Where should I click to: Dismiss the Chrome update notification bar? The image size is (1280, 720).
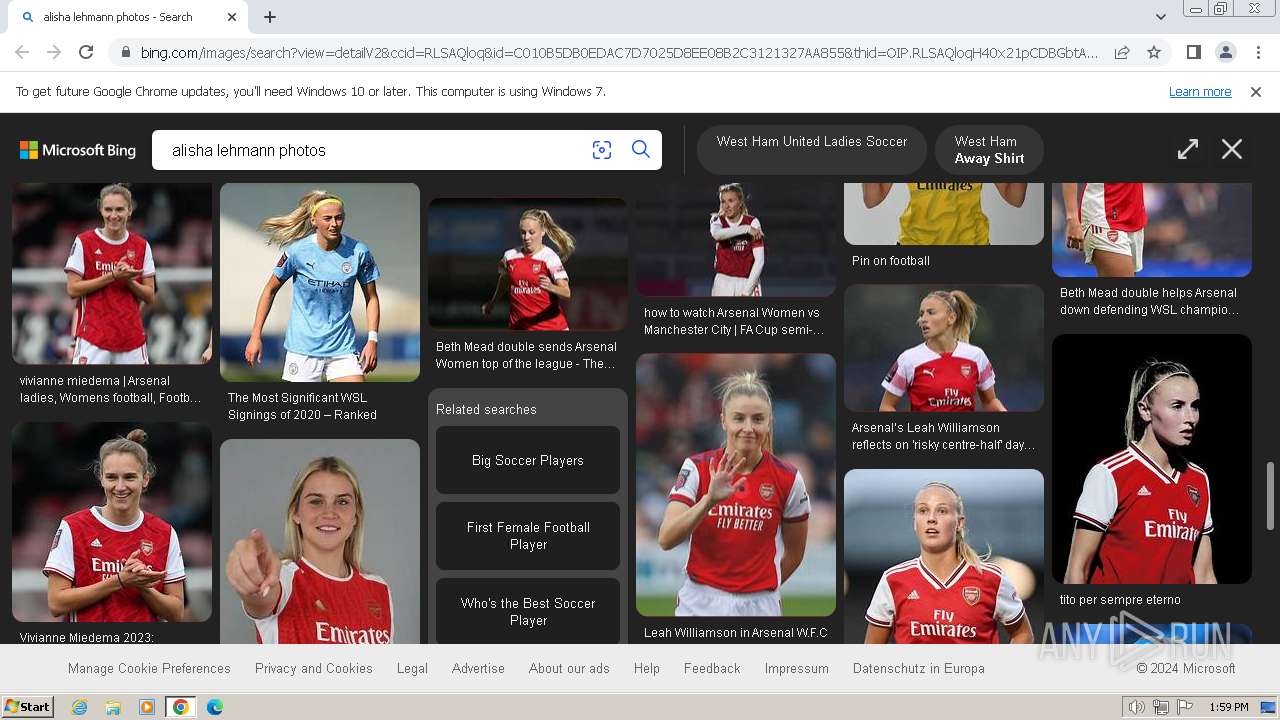coord(1256,92)
